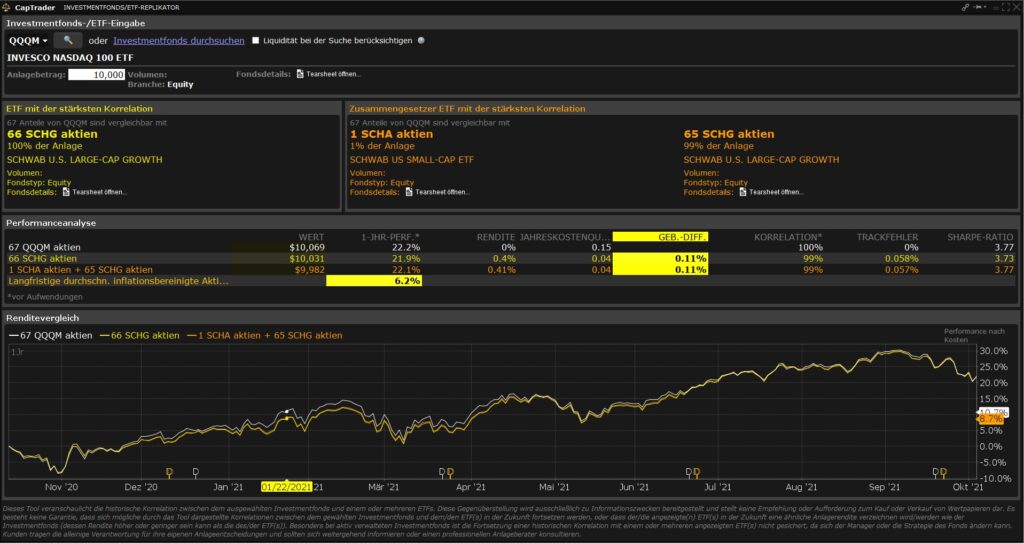Enable Liquidität bei der Suche berücksichtigen checkbox
The height and width of the screenshot is (543, 1024).
tap(256, 41)
